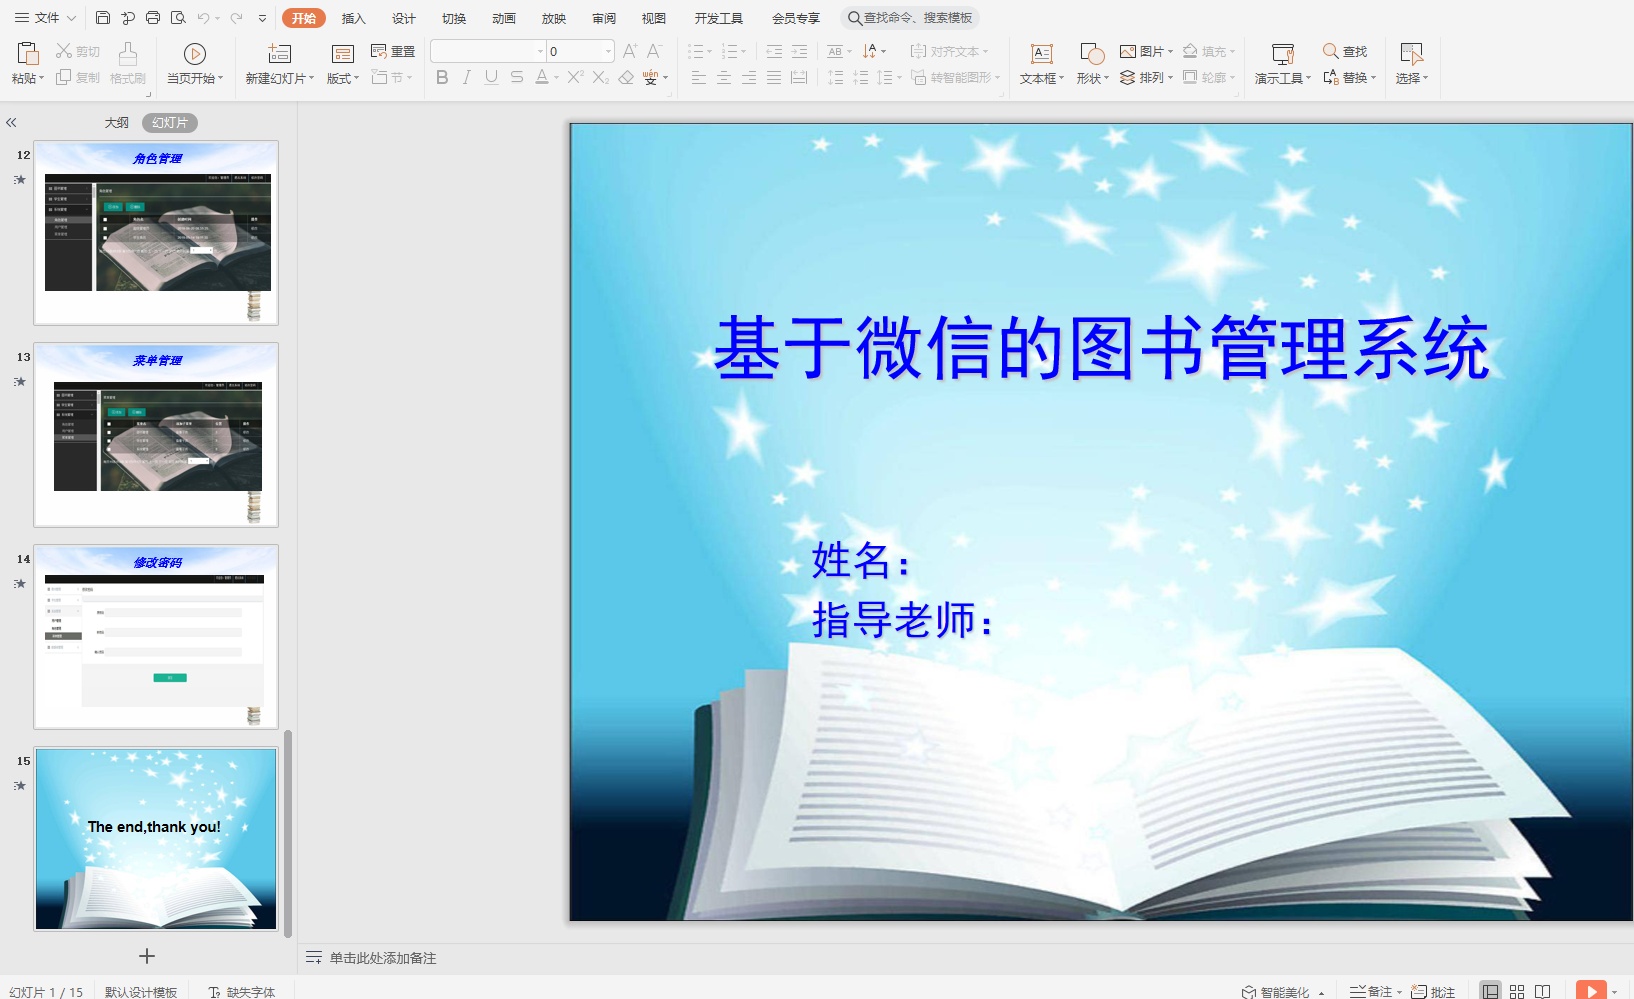1634x999 pixels.
Task: Open Presentation Tools (演示工具)
Action: (x=1283, y=62)
